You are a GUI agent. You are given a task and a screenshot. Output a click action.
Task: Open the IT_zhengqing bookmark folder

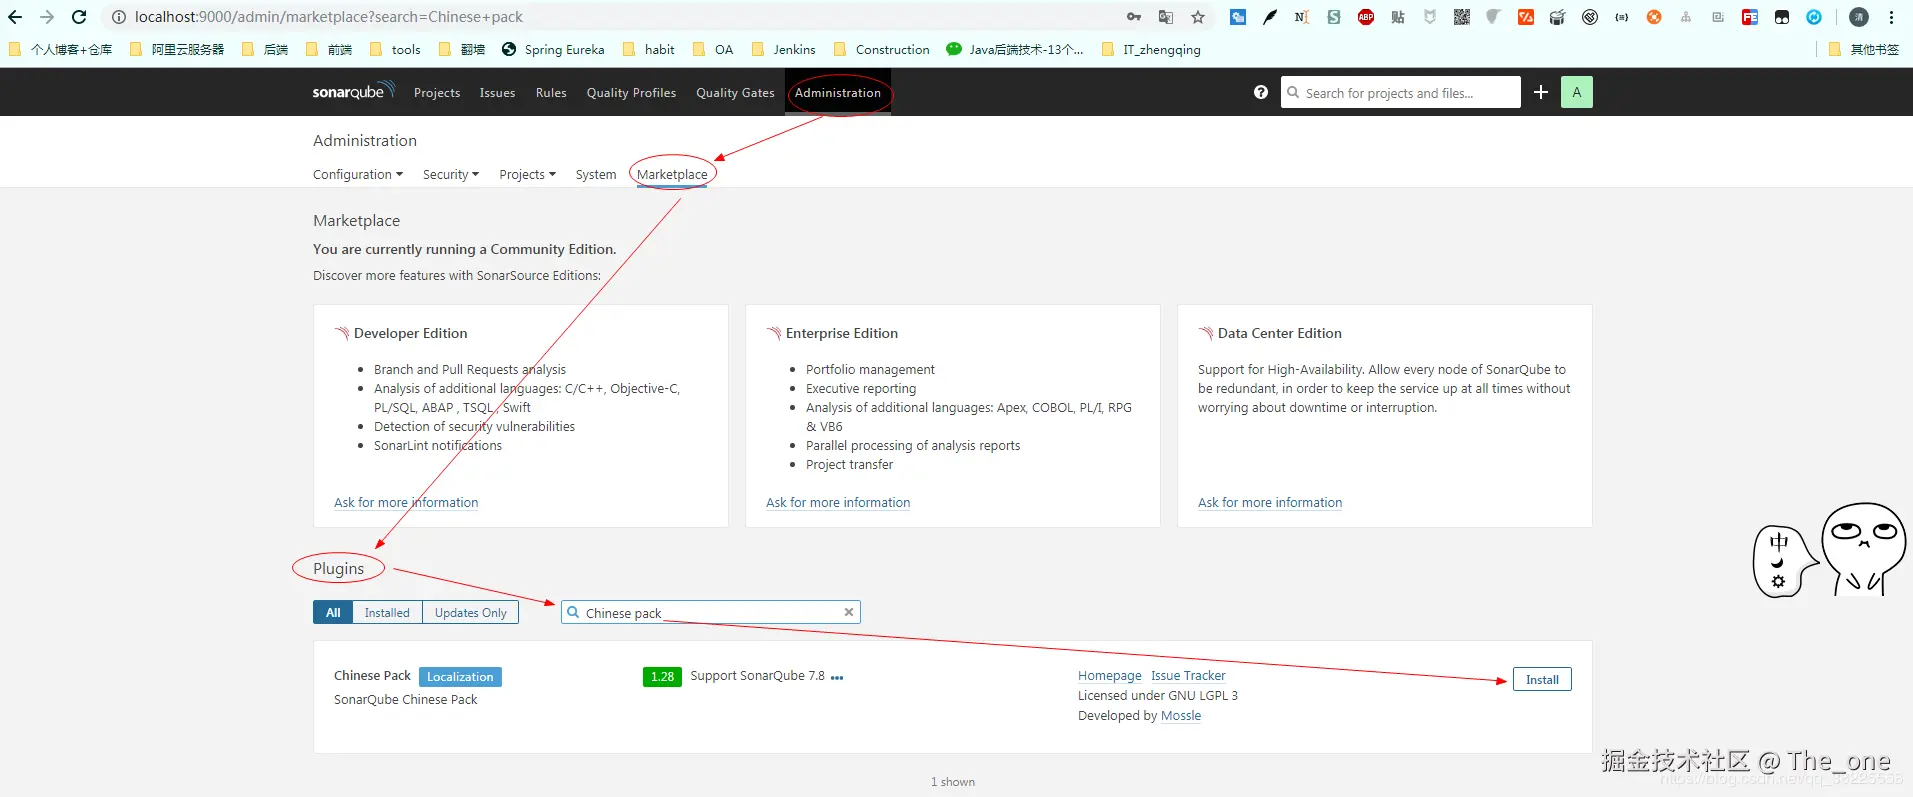point(1151,49)
